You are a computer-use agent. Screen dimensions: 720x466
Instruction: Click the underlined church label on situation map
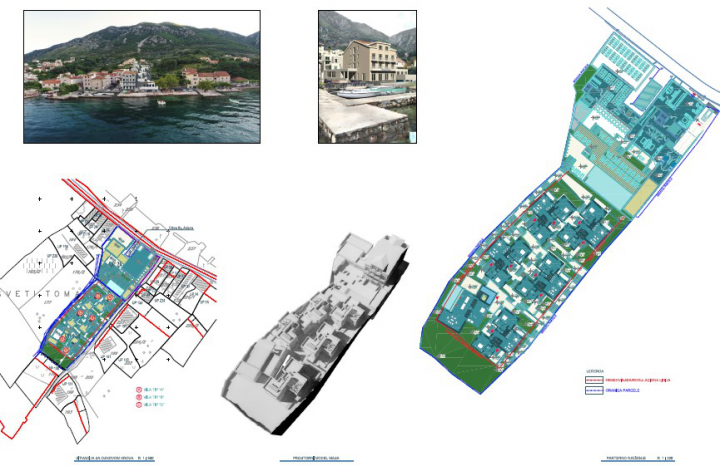[181, 228]
